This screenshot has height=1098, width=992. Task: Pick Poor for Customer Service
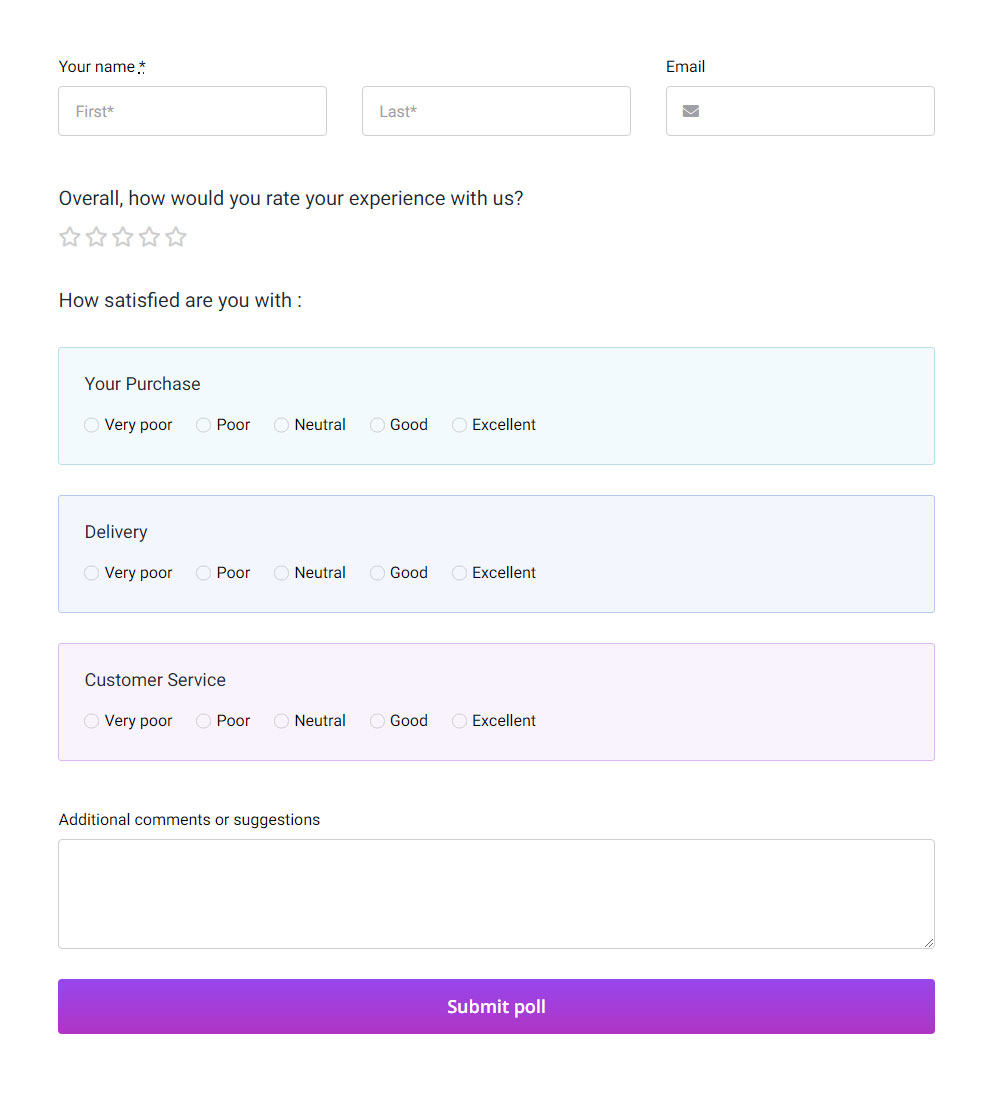click(x=204, y=721)
